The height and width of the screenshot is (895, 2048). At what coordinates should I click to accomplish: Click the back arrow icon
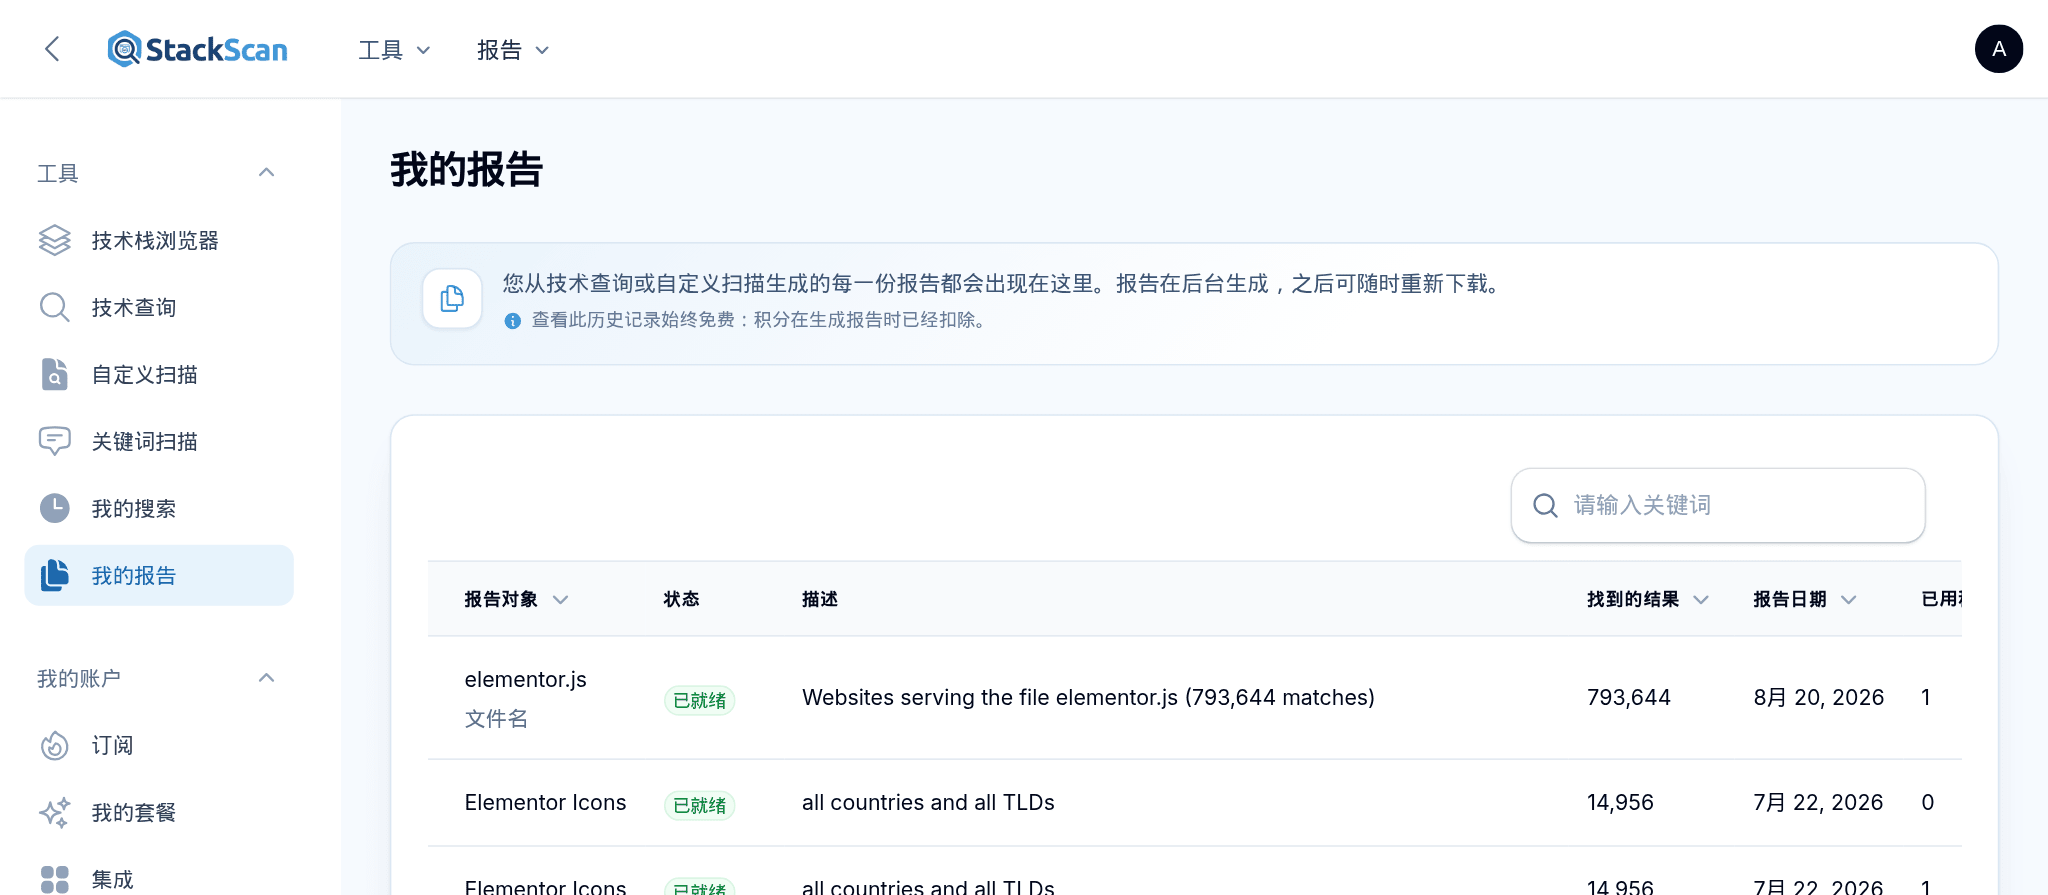tap(53, 49)
